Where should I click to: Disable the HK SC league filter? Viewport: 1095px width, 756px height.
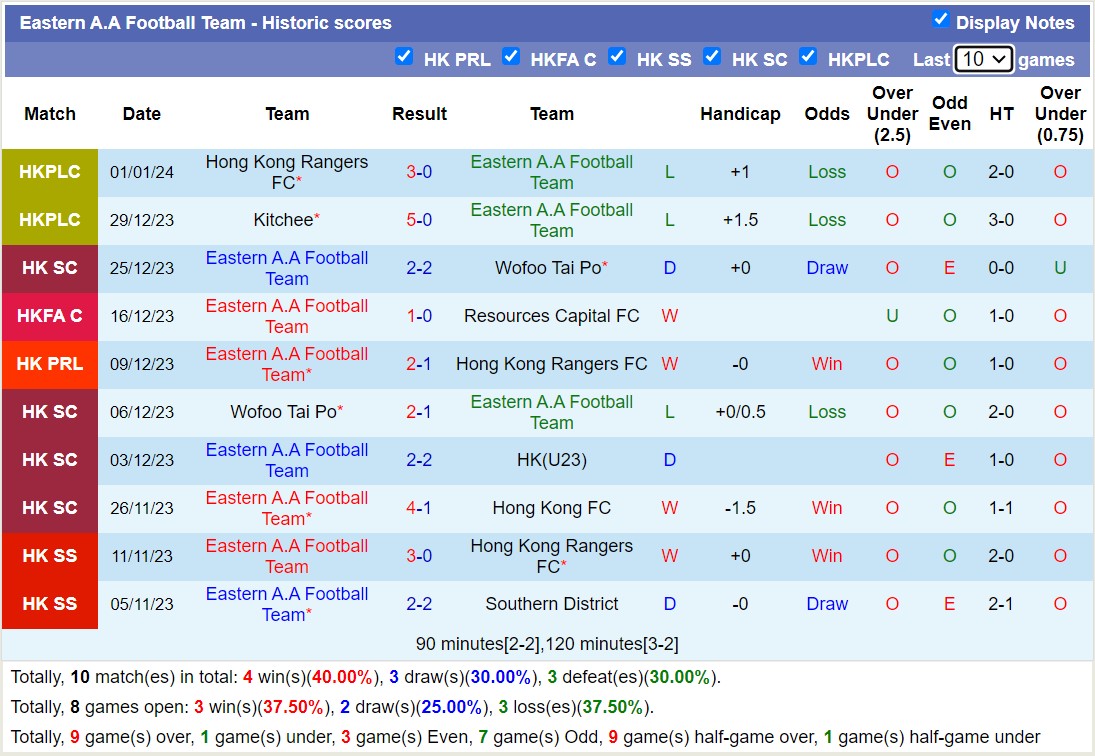click(712, 58)
